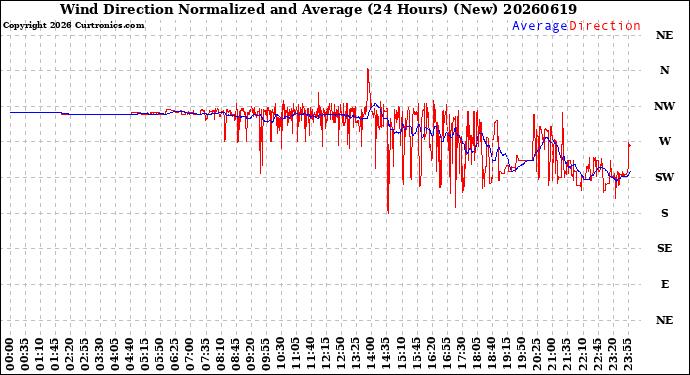Click the 'NW' direction axis label

click(664, 106)
